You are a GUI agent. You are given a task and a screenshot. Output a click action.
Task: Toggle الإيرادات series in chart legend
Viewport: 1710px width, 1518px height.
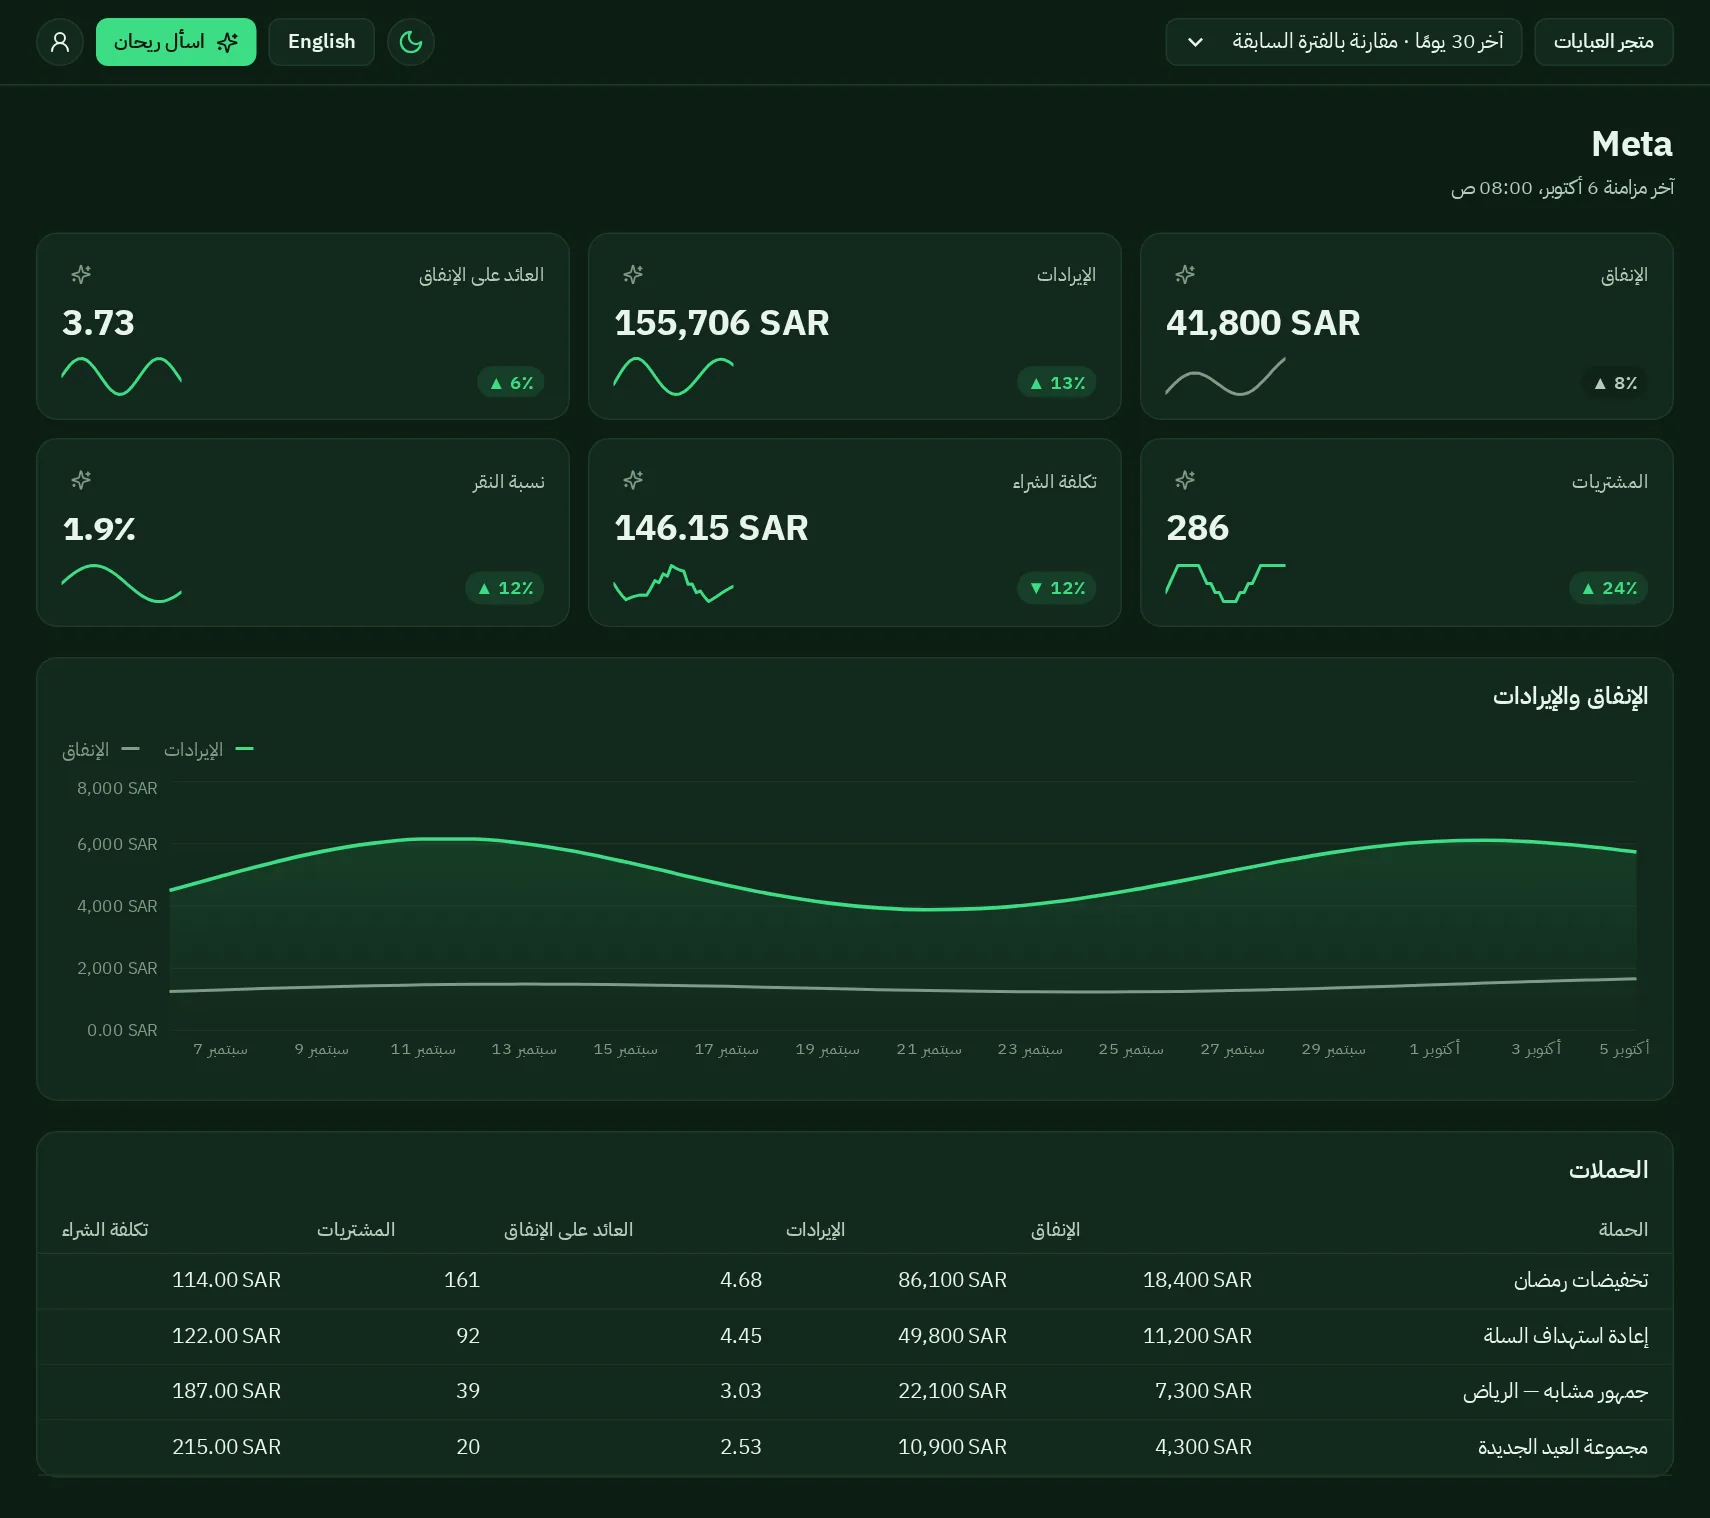208,750
